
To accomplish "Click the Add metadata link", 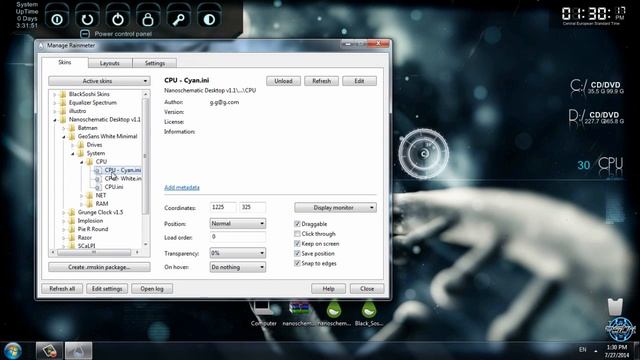I will pos(182,188).
